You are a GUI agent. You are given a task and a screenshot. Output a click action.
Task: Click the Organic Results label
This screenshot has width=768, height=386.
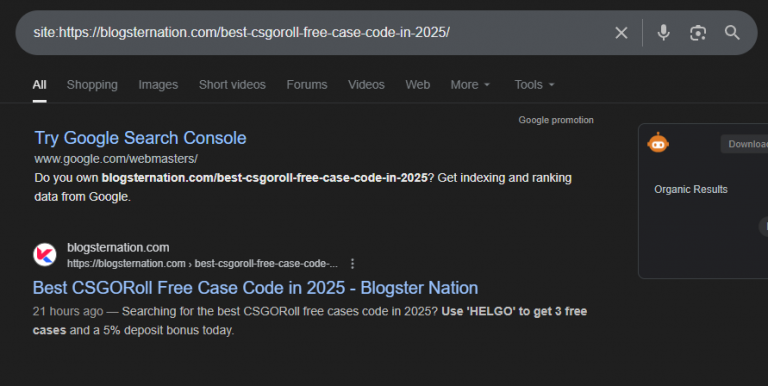(x=691, y=190)
